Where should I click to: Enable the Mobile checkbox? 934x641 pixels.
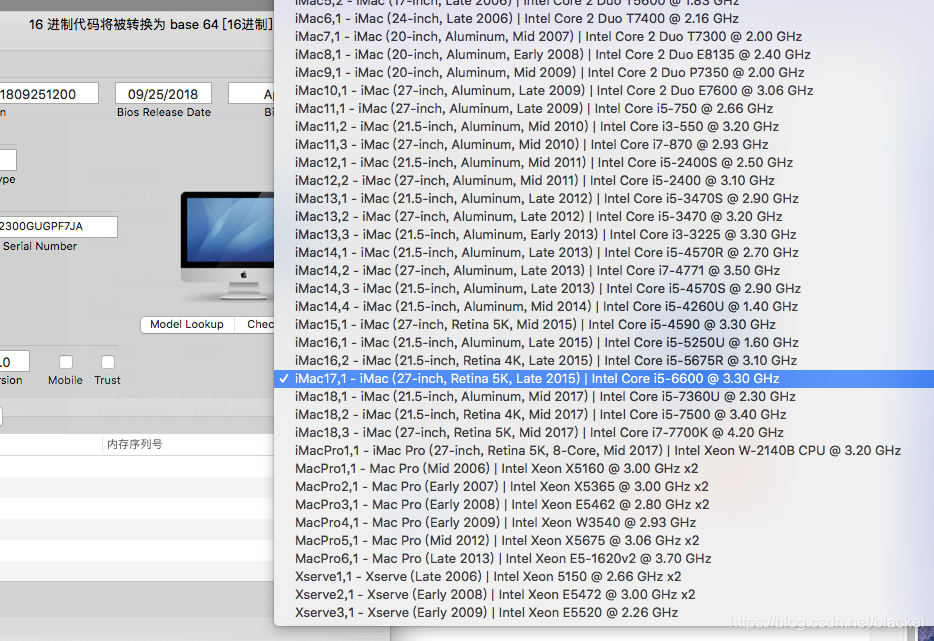(66, 362)
